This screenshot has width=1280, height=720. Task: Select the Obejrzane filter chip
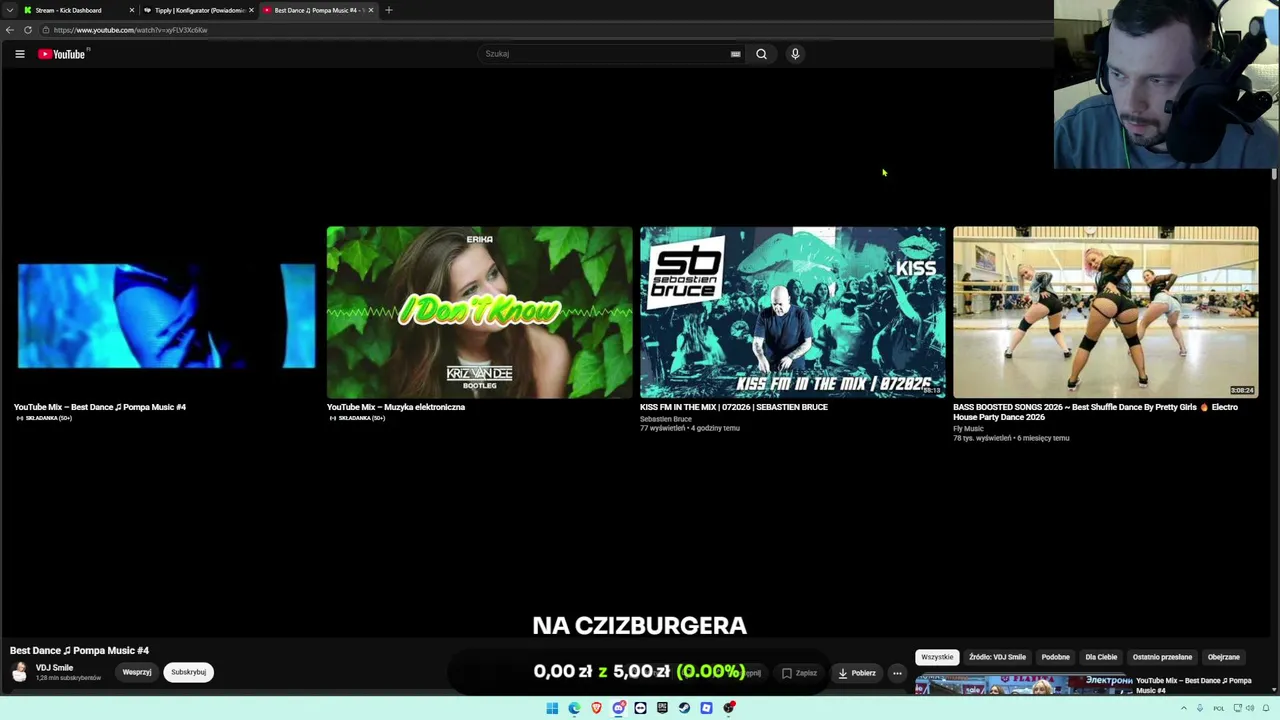pyautogui.click(x=1224, y=657)
